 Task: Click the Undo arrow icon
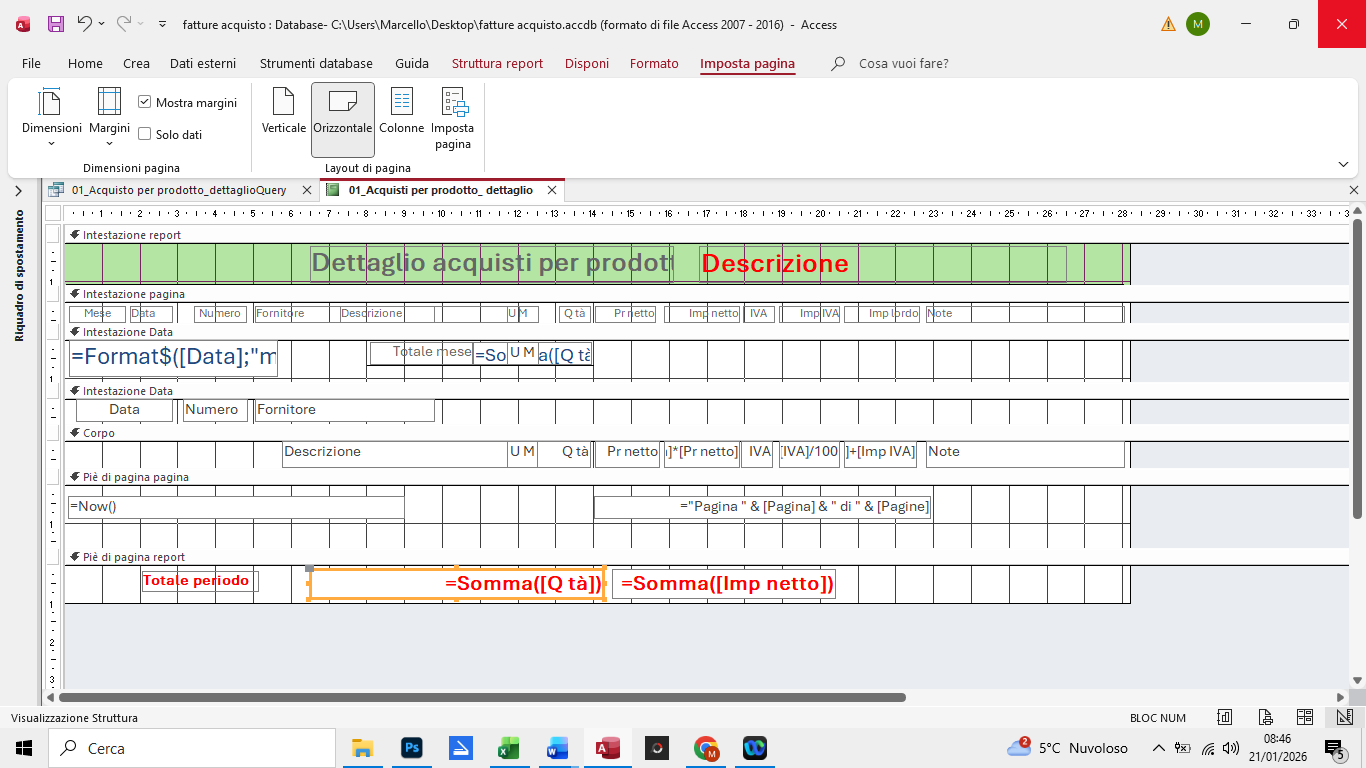point(85,24)
